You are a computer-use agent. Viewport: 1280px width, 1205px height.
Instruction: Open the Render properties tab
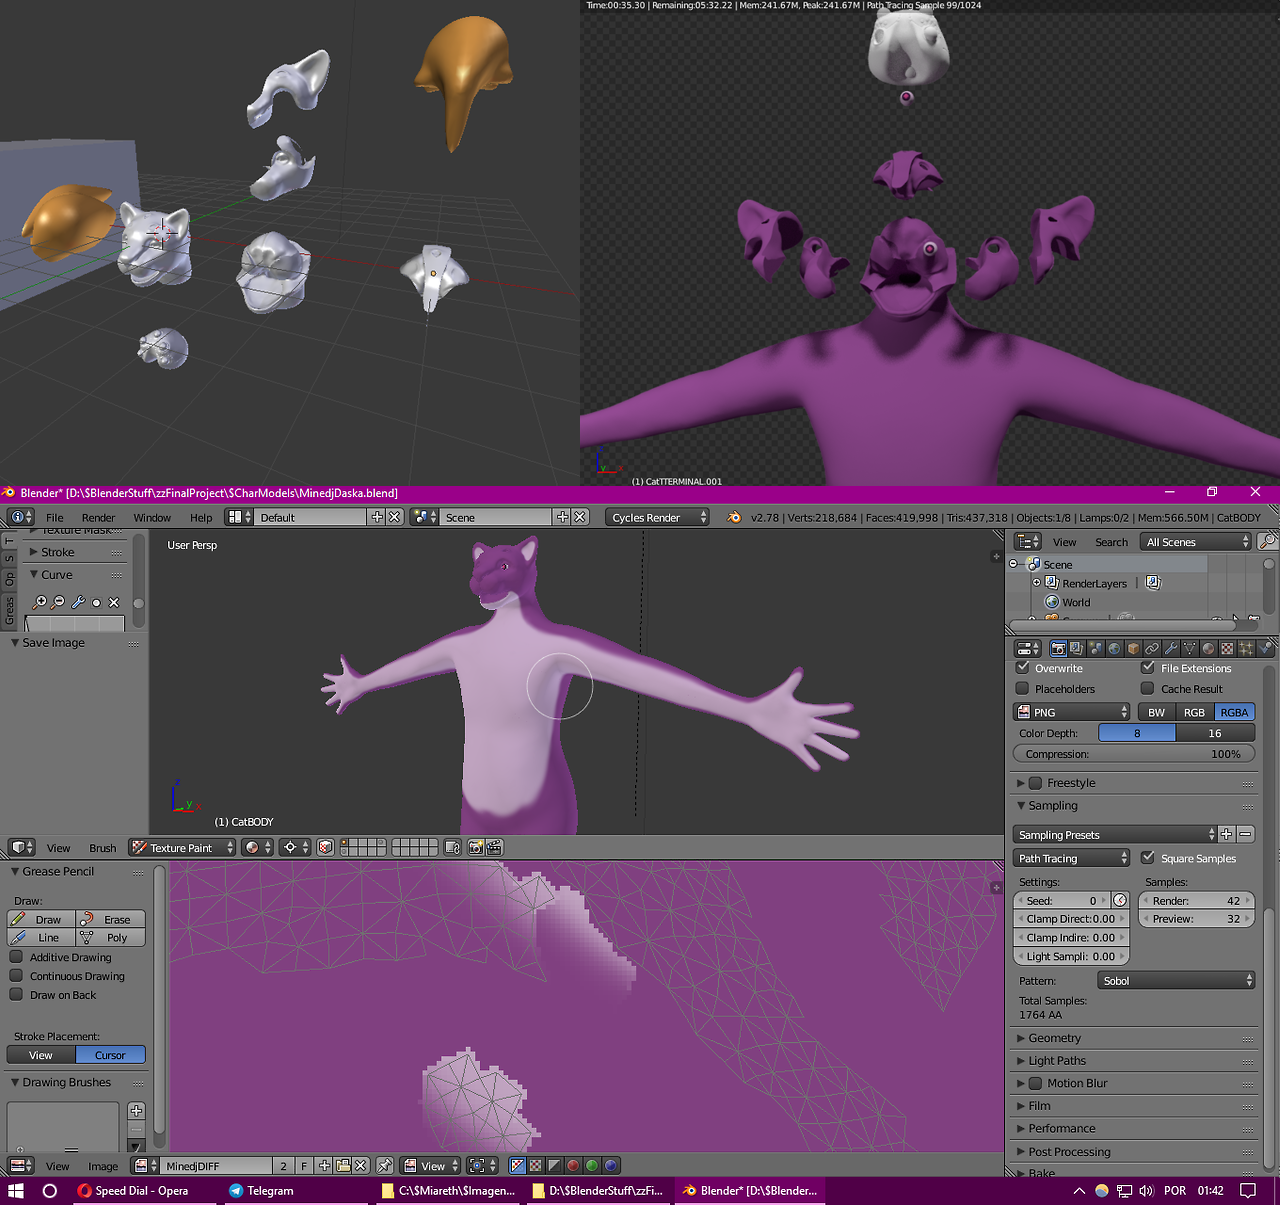tap(1058, 648)
